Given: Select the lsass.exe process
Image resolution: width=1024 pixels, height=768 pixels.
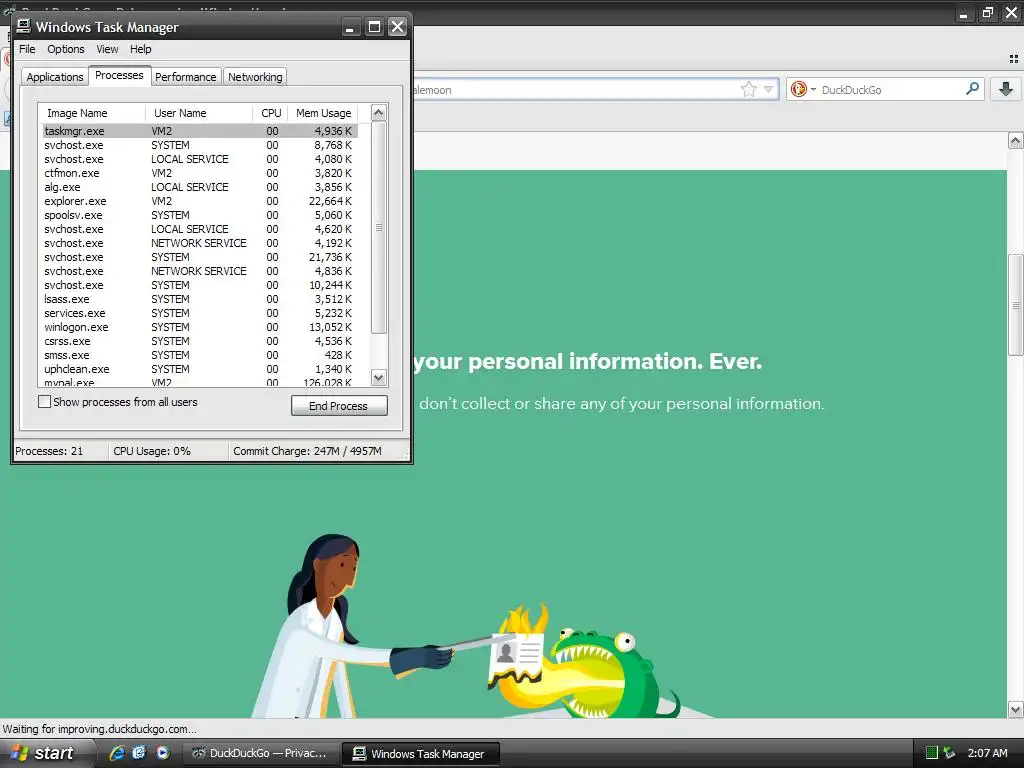Looking at the screenshot, I should [200, 299].
